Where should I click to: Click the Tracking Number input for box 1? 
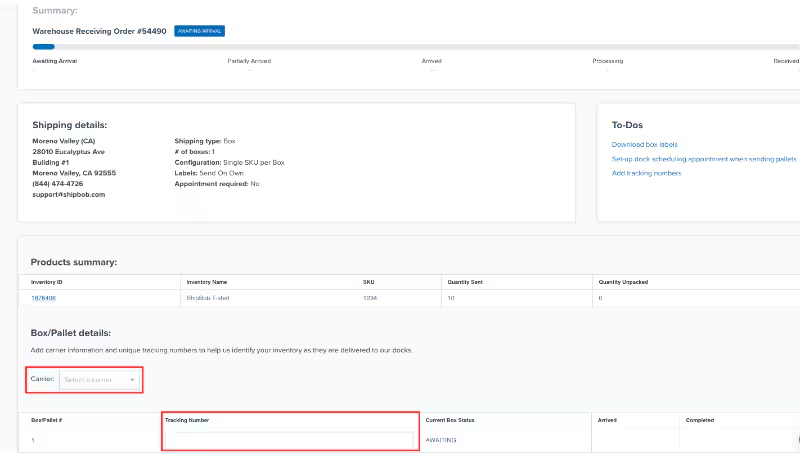click(289, 440)
